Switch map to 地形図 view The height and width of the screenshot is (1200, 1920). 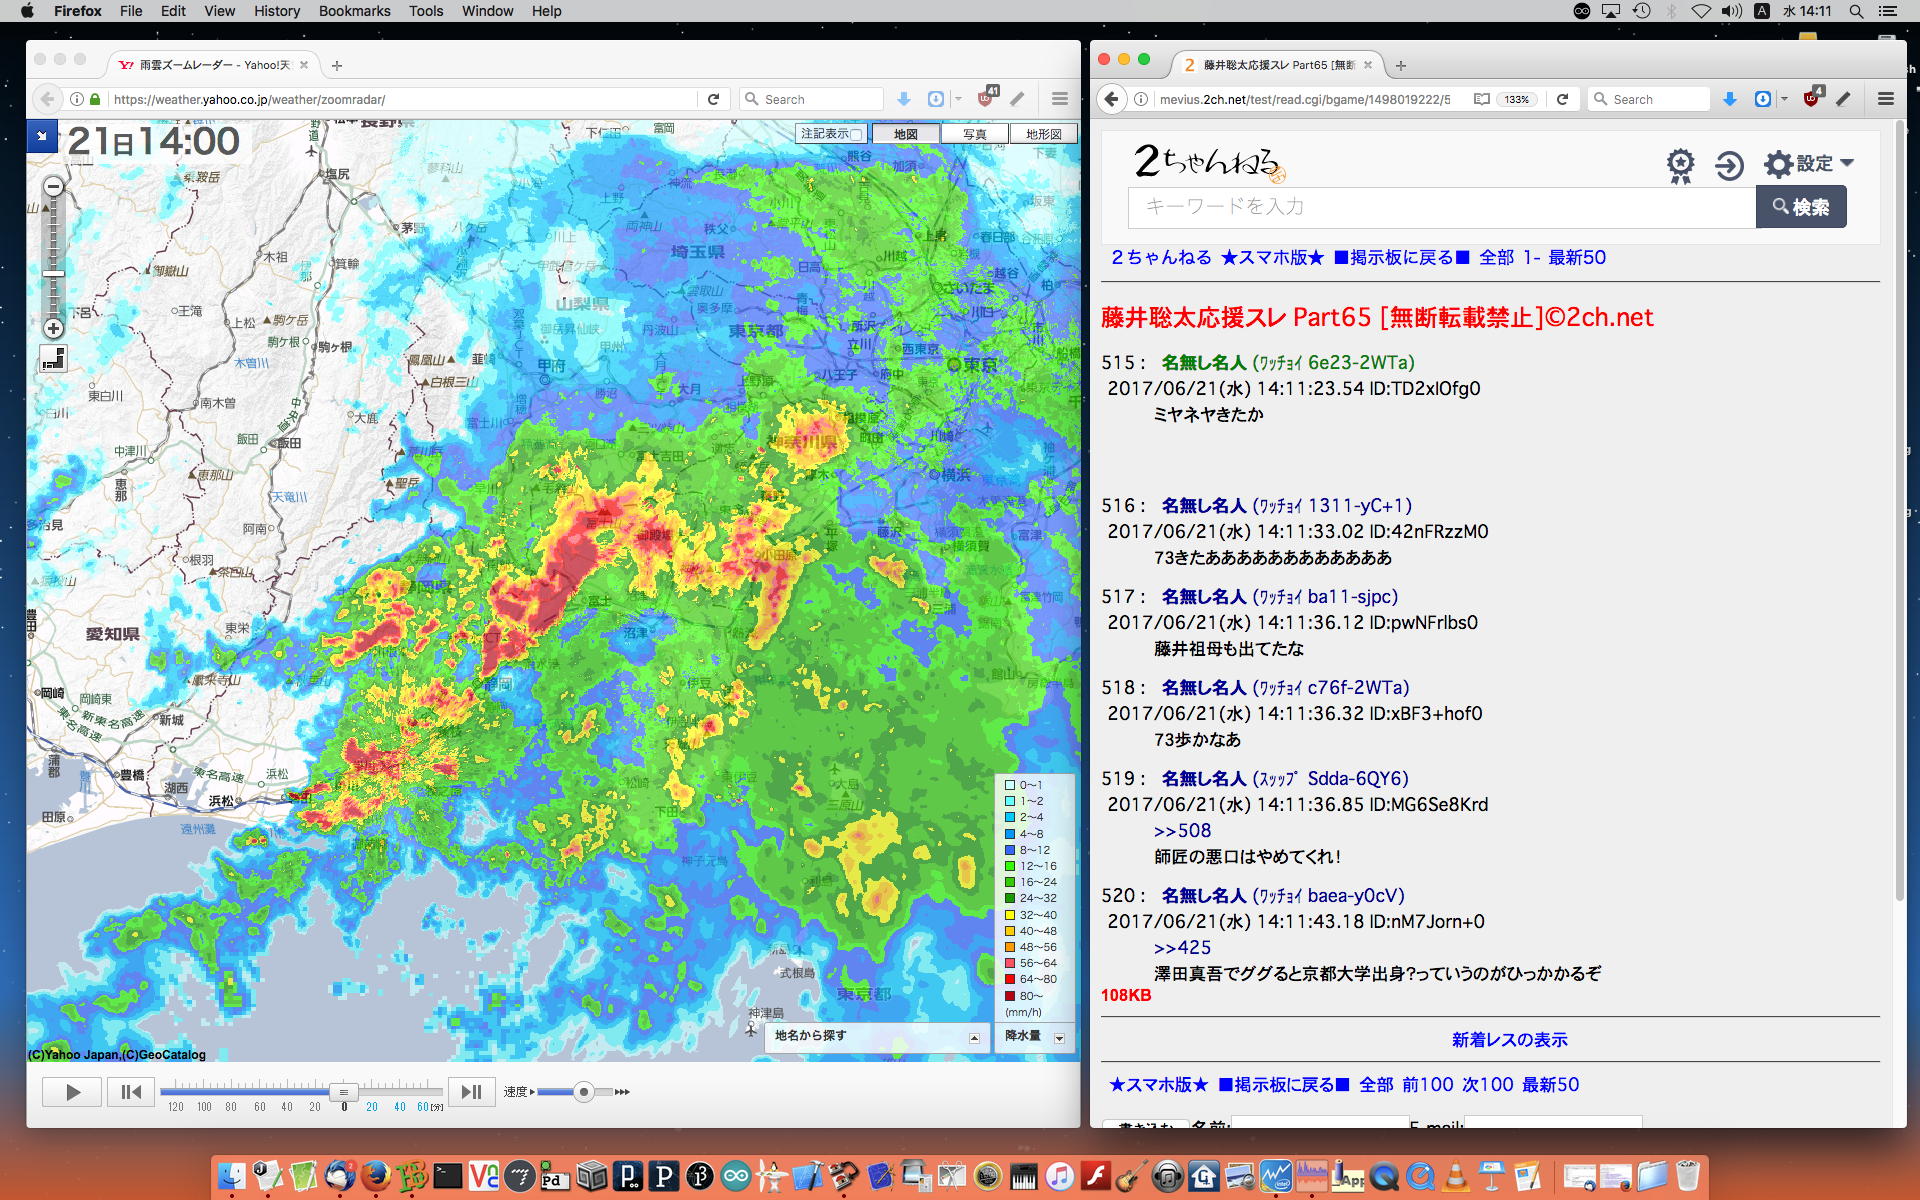(x=1043, y=134)
